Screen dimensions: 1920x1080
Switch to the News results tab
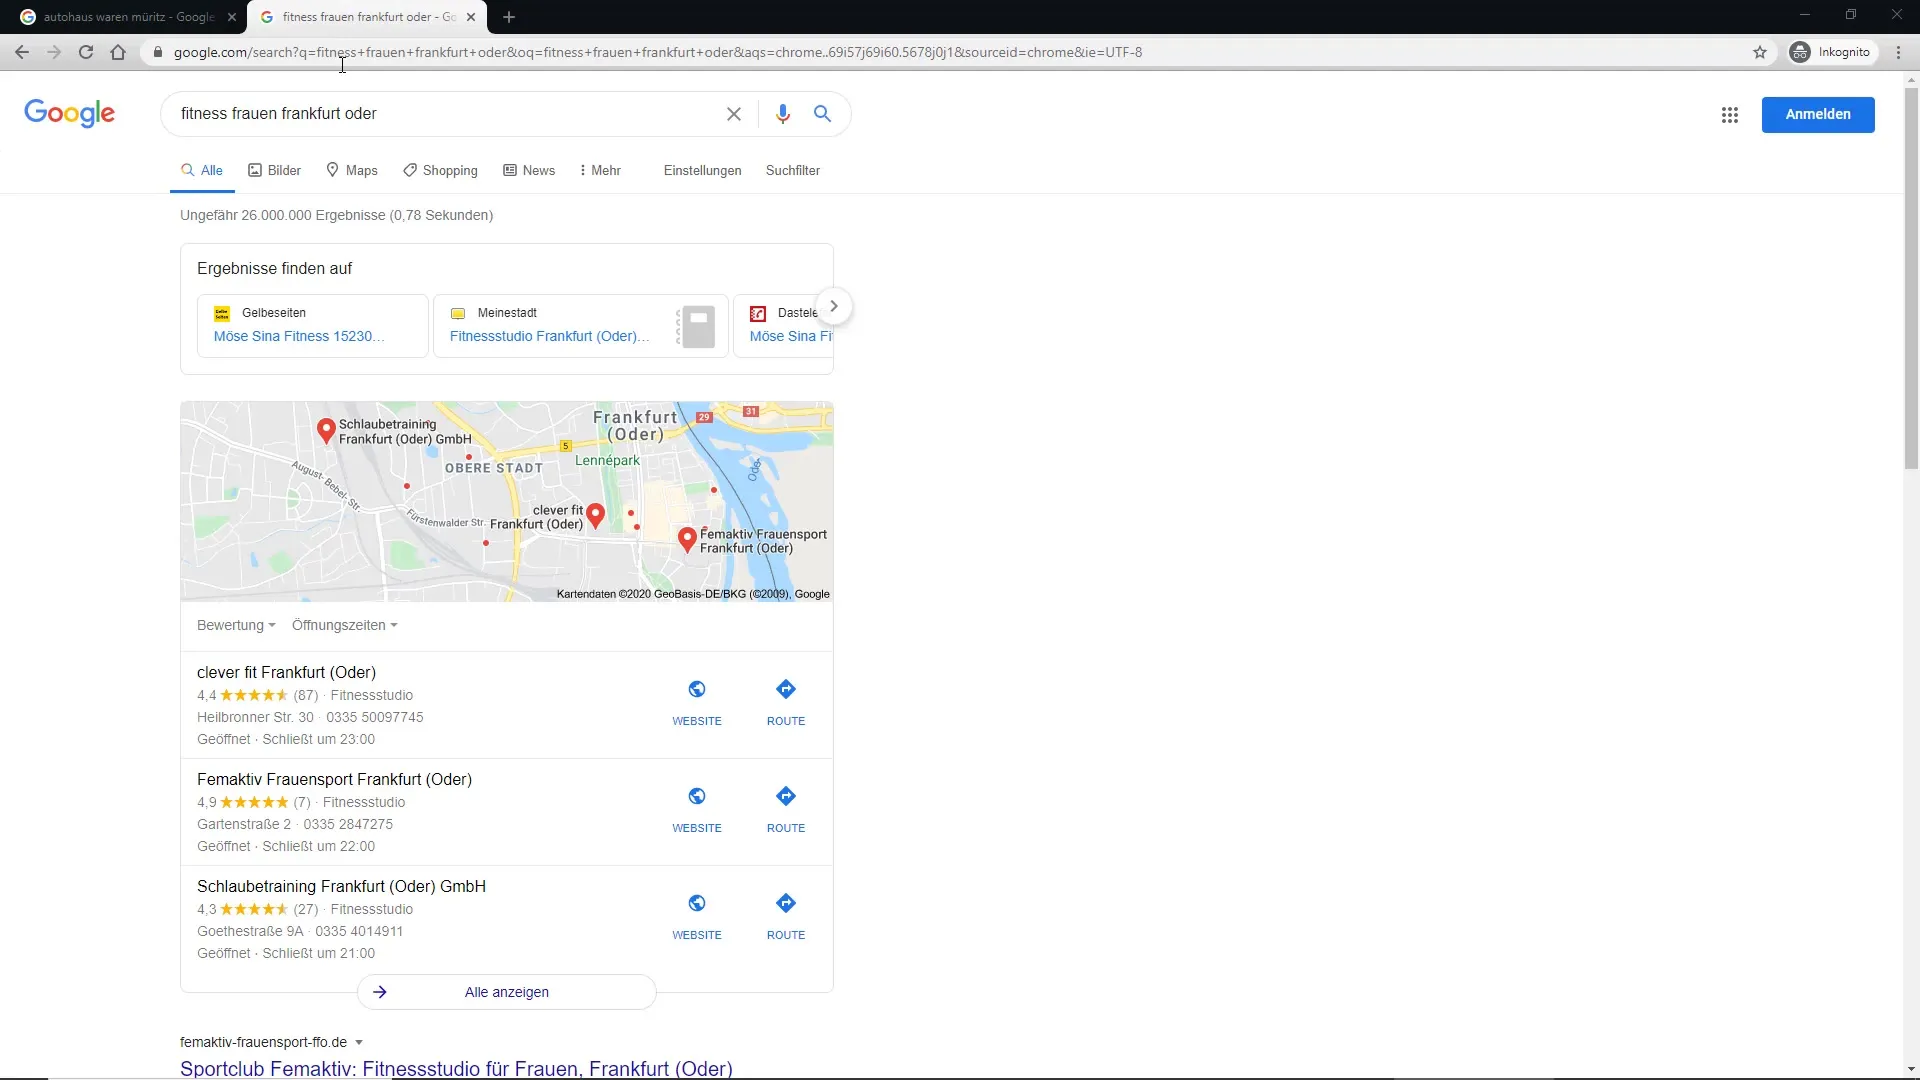pos(529,170)
